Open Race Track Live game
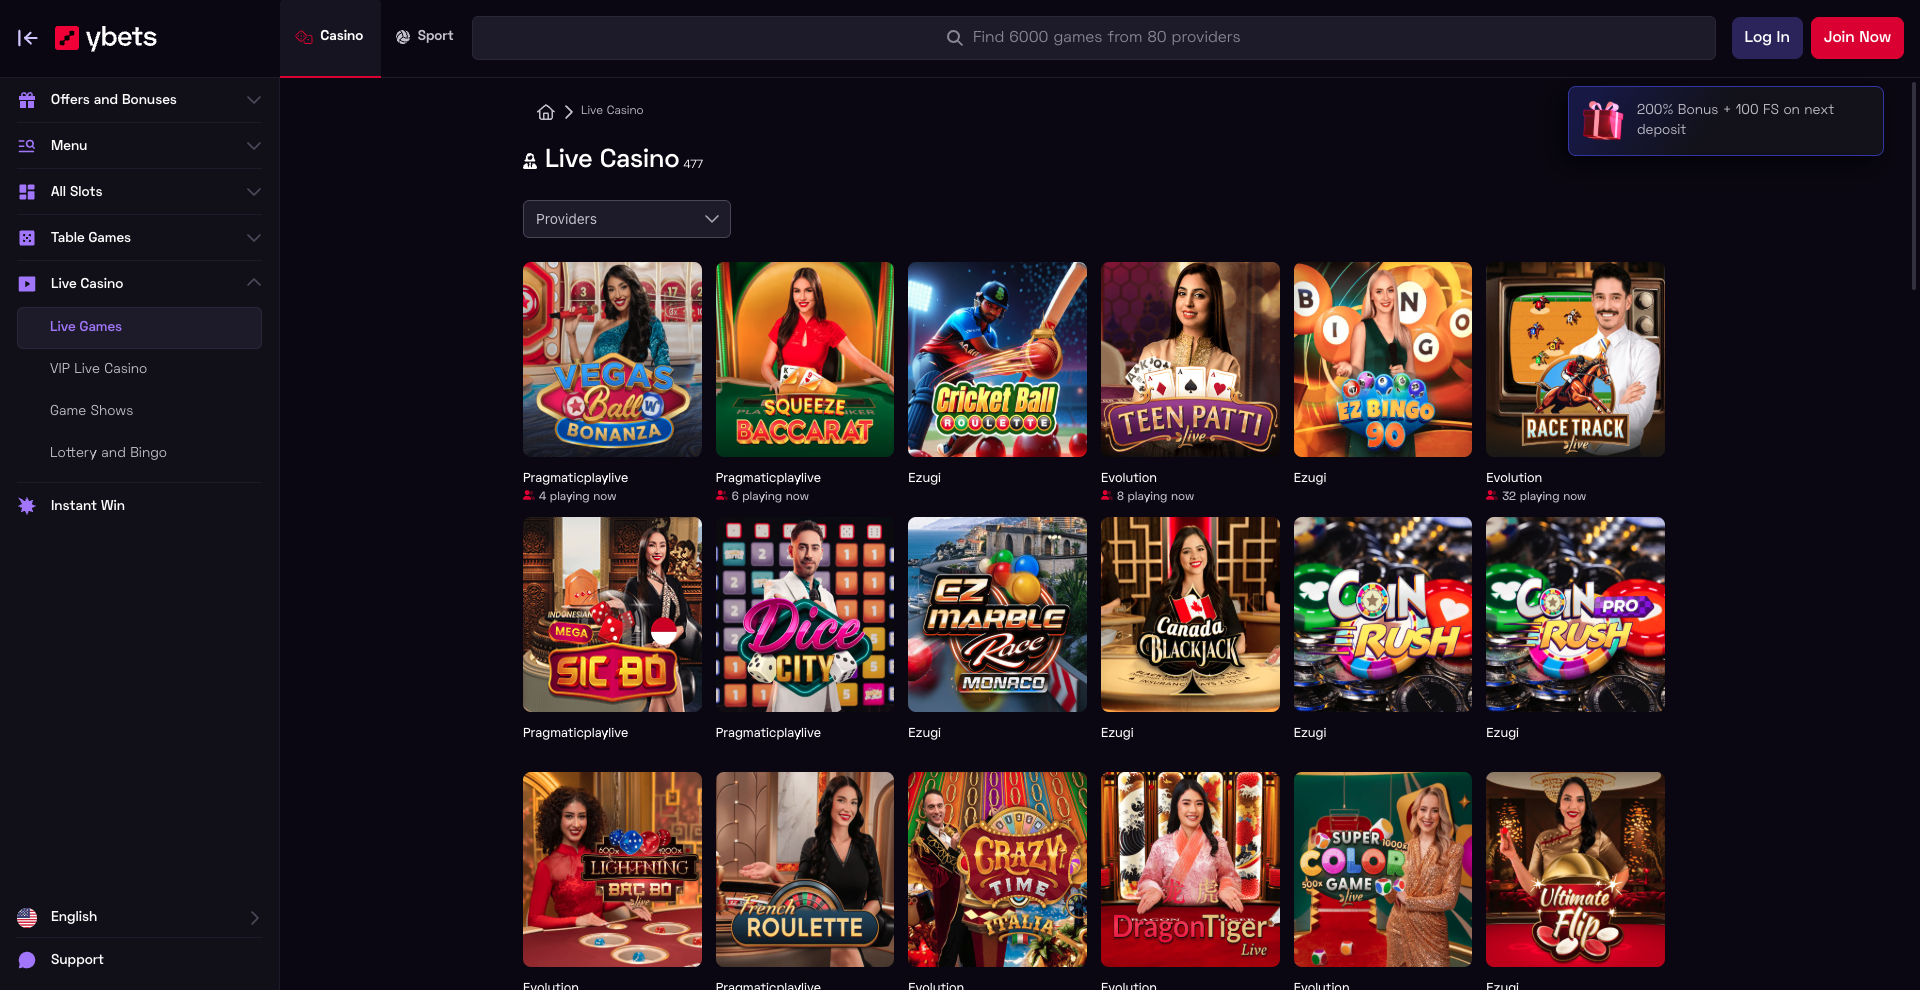The image size is (1920, 990). coord(1575,360)
